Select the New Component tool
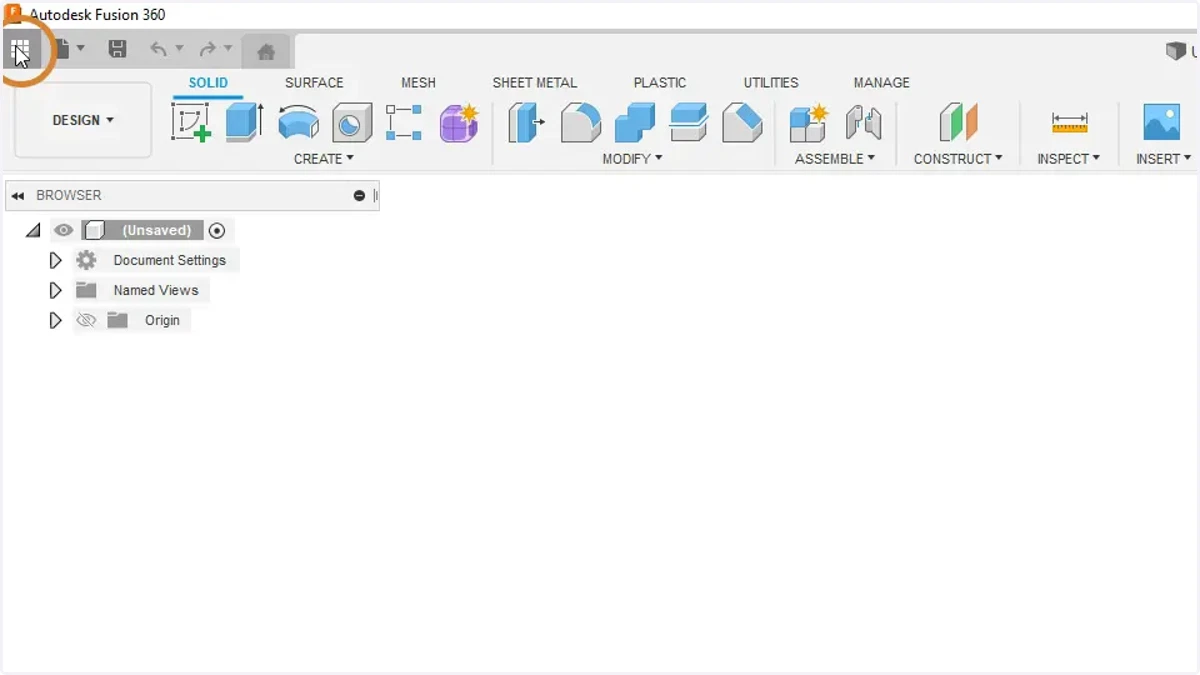This screenshot has width=1200, height=675. [809, 123]
